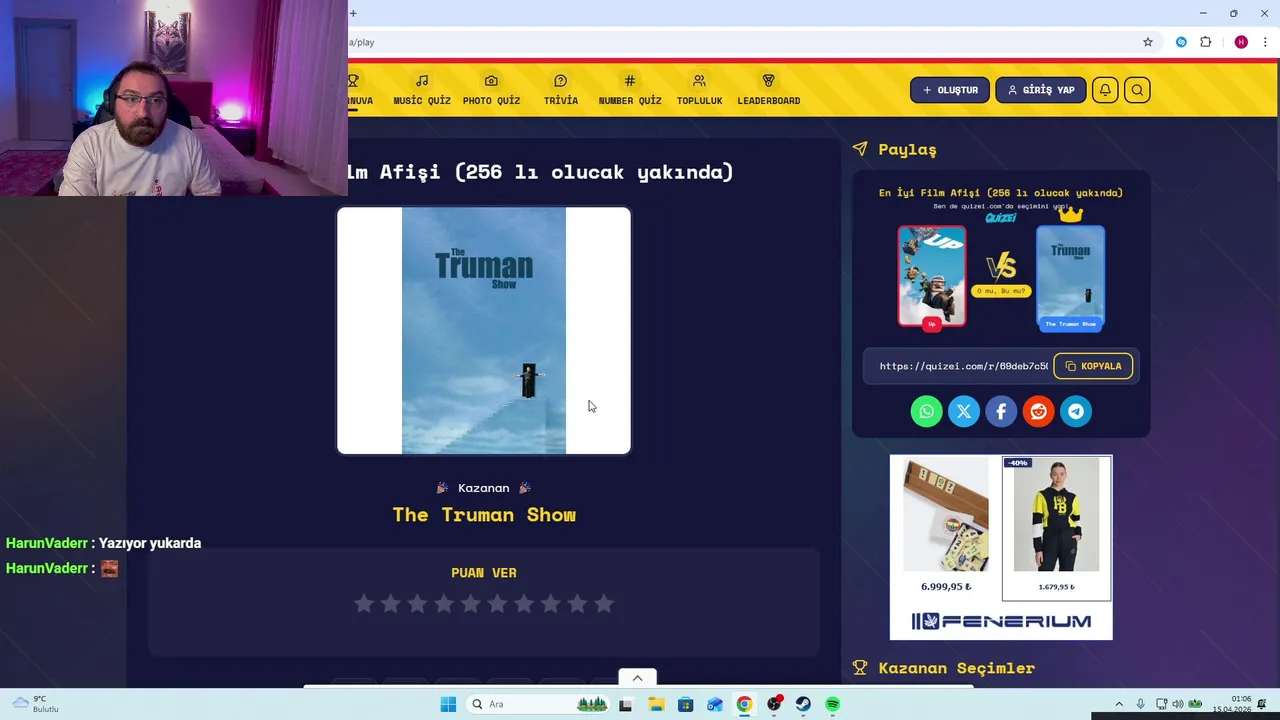Screen dimensions: 1280x720
Task: Click the quizei share URL field
Action: pos(963,366)
